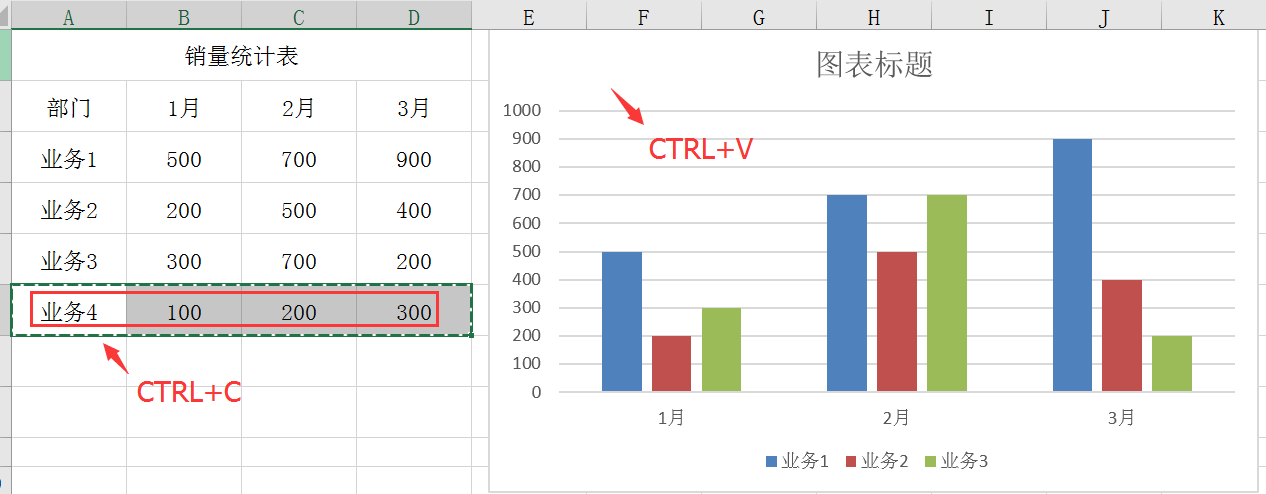Select 业务3 legend entry in chart

pyautogui.click(x=957, y=461)
